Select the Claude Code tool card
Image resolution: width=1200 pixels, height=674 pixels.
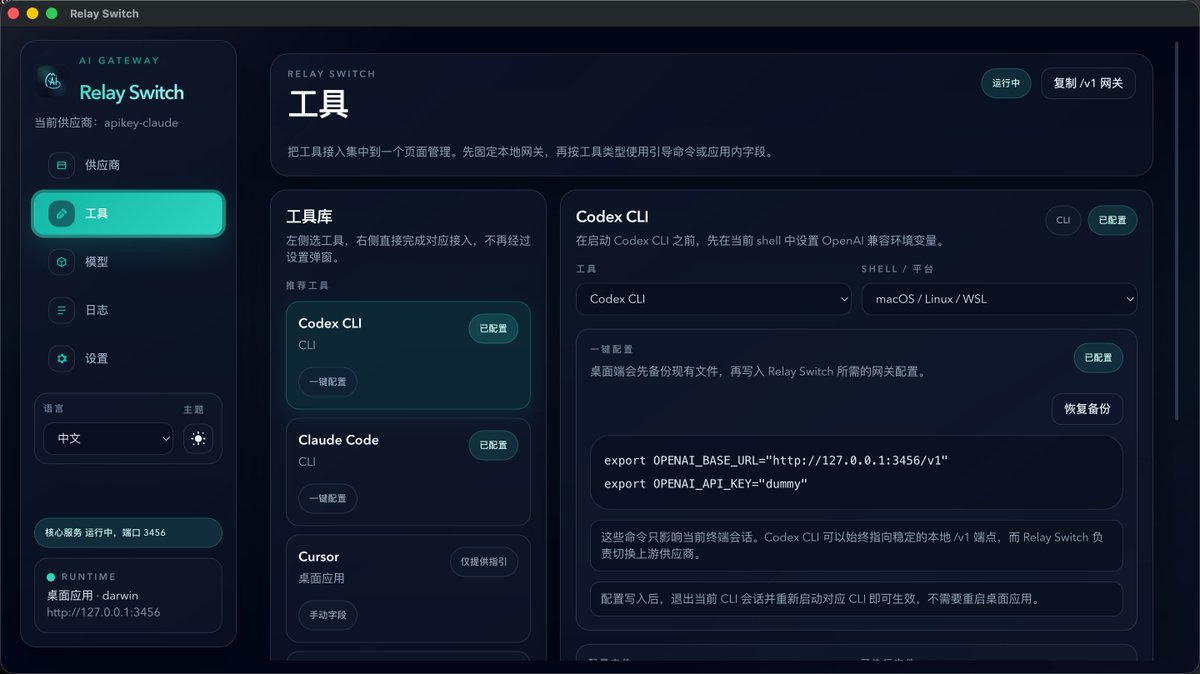(x=408, y=472)
